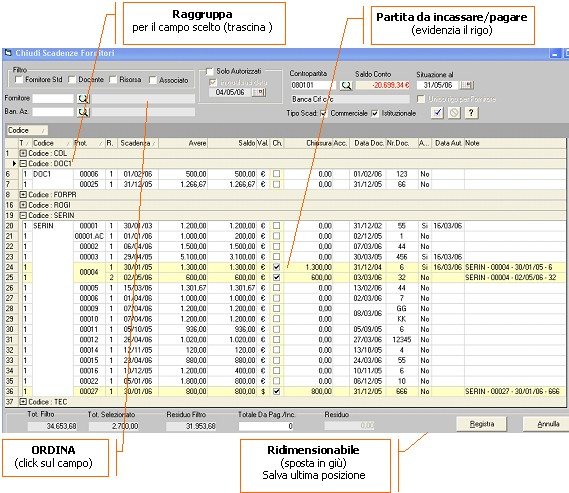Screen dimensions: 569x493
Task: Click the window title bar app icon
Action: (x=8, y=53)
